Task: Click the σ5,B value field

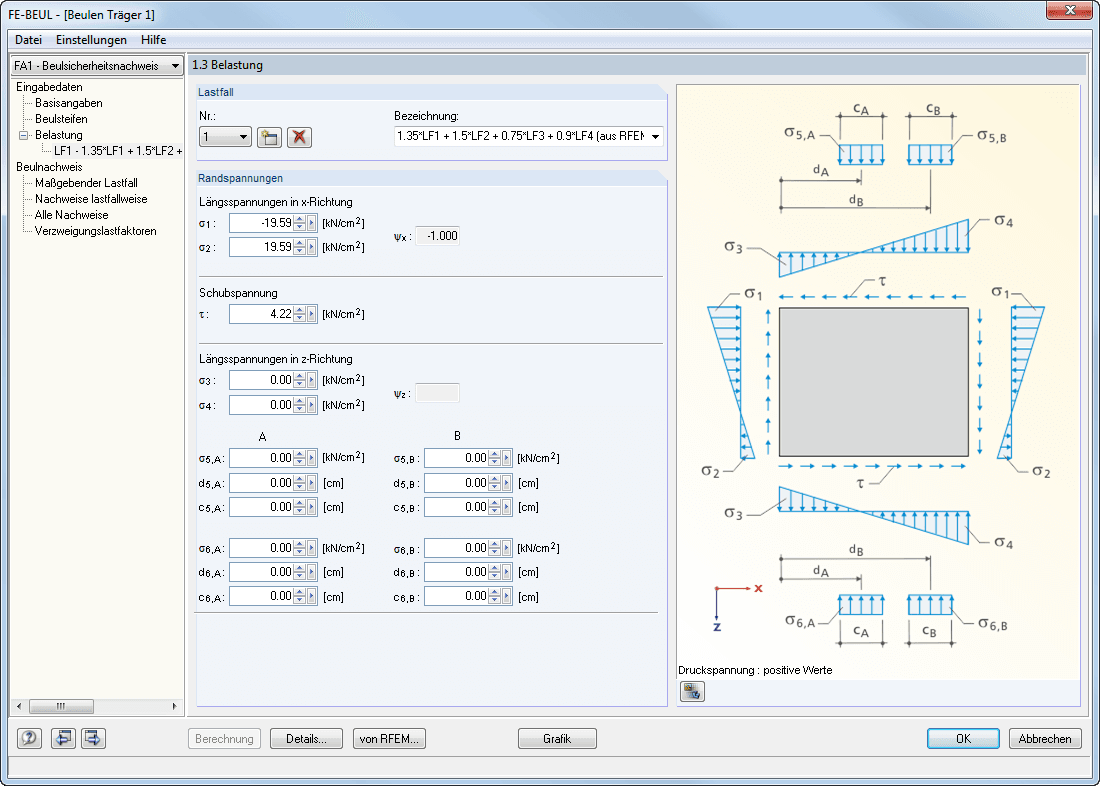Action: pos(456,458)
